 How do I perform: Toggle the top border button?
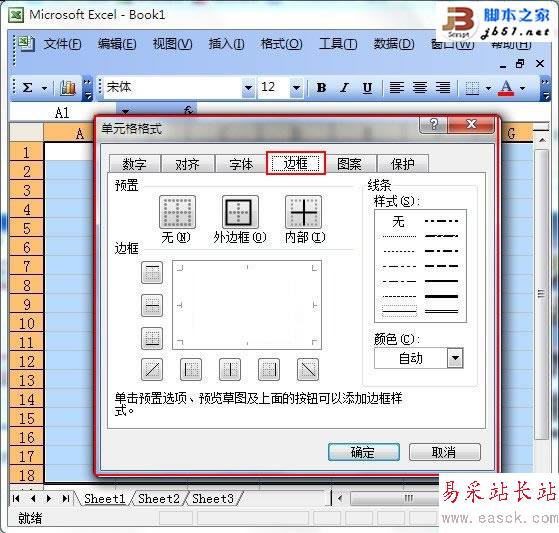tap(152, 272)
